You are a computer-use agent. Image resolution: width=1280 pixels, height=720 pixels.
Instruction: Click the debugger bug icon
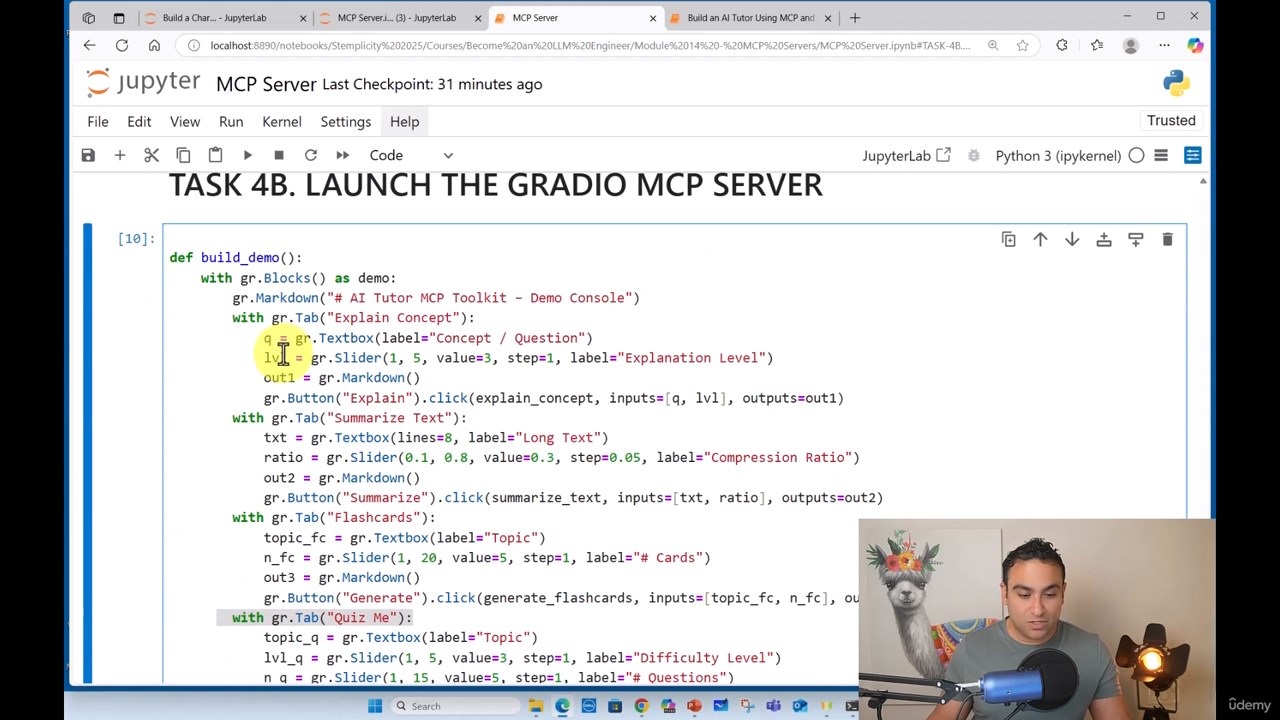973,155
